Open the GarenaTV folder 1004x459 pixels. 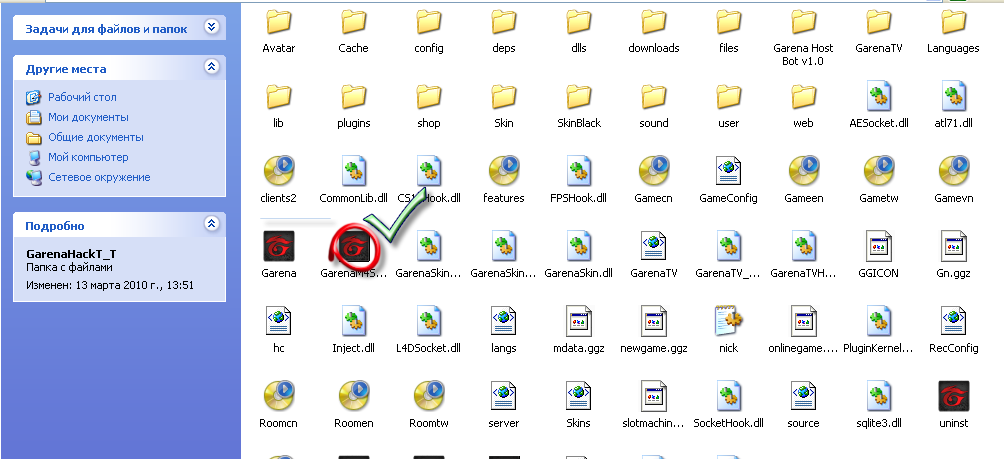point(878,22)
